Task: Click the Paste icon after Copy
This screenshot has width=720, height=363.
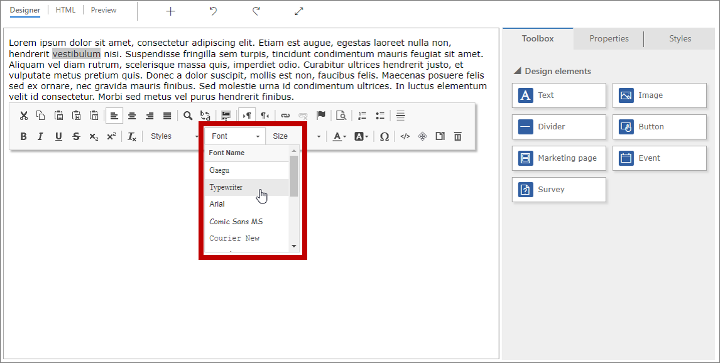Action: click(x=59, y=116)
